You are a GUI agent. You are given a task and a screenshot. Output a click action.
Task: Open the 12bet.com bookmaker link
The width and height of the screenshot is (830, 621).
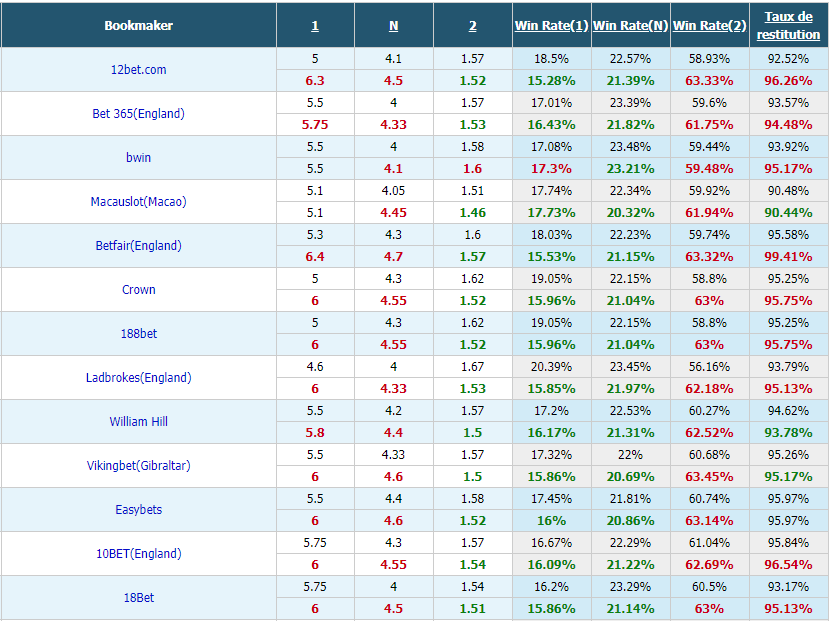138,69
